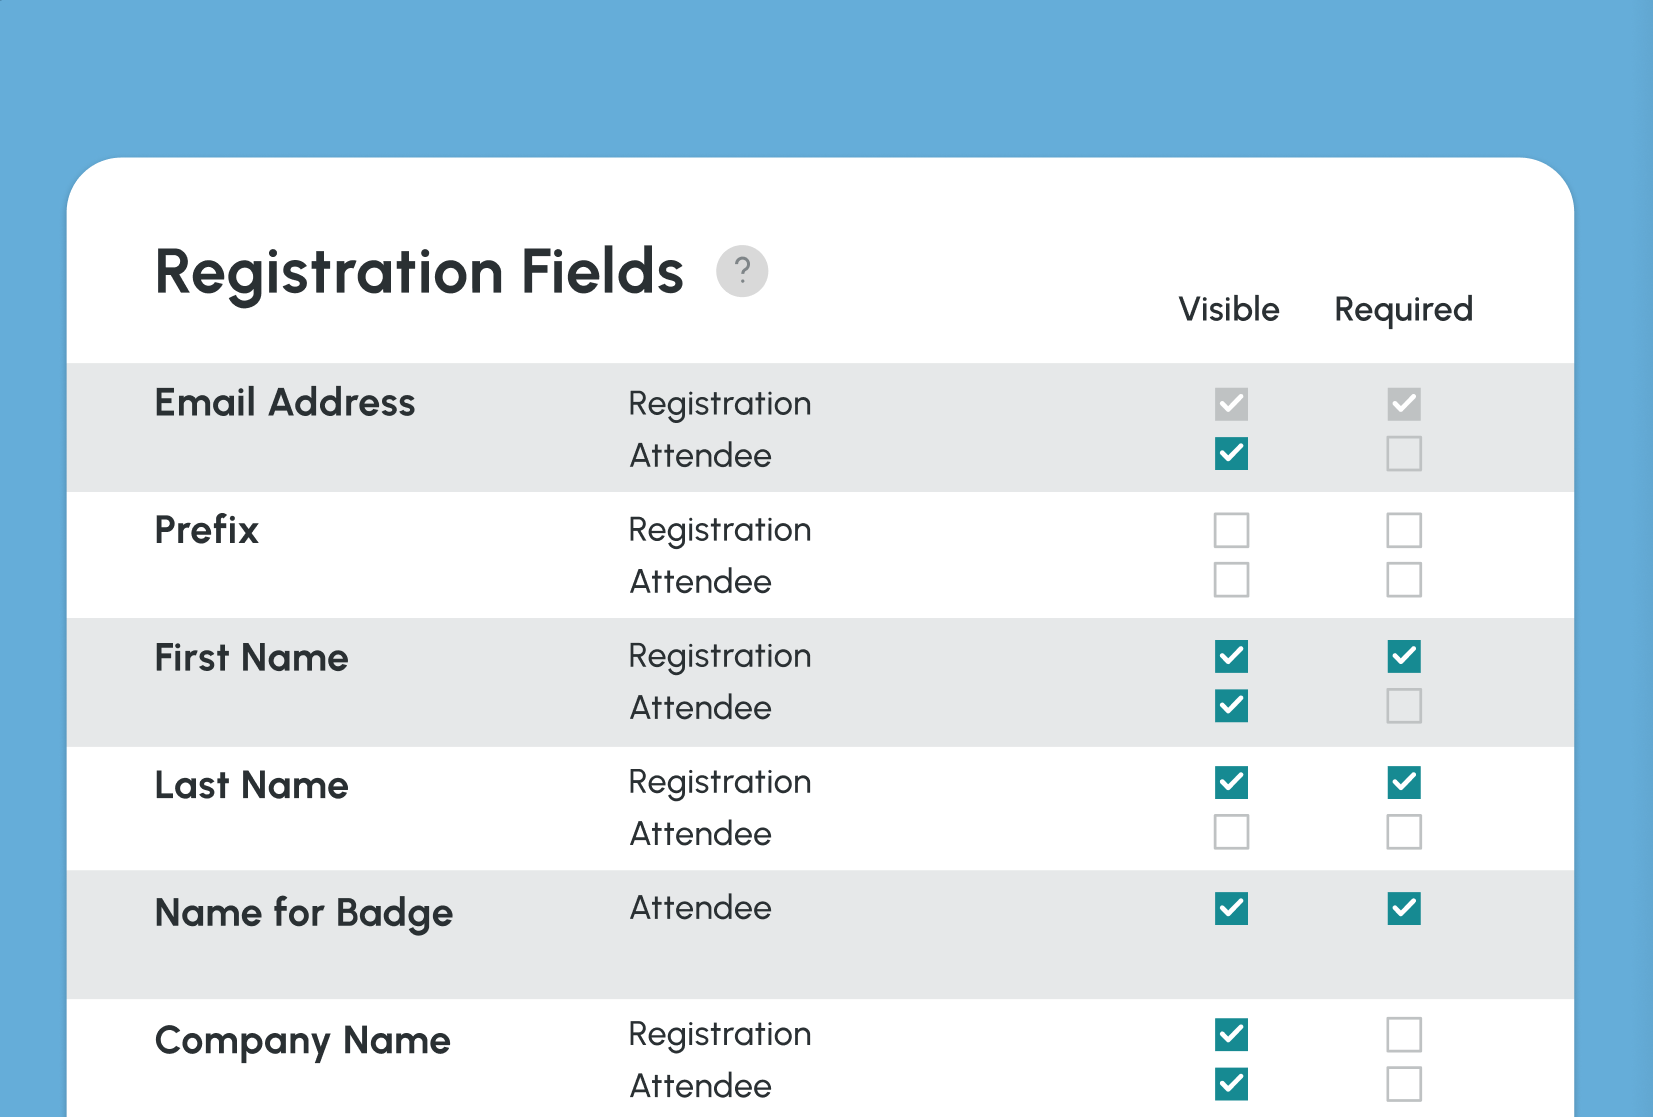Viewport: 1653px width, 1117px height.
Task: Mark Prefix as Required for Attendee
Action: [1404, 580]
